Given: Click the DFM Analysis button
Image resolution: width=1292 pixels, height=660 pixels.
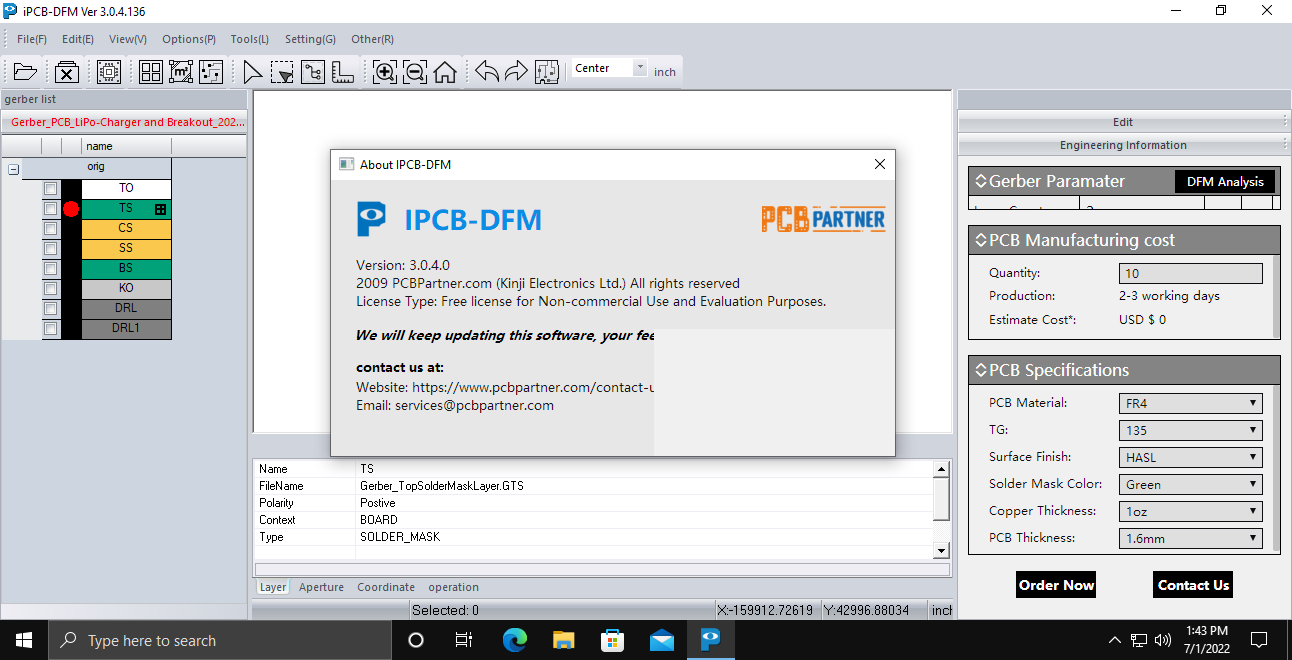Looking at the screenshot, I should (1225, 182).
